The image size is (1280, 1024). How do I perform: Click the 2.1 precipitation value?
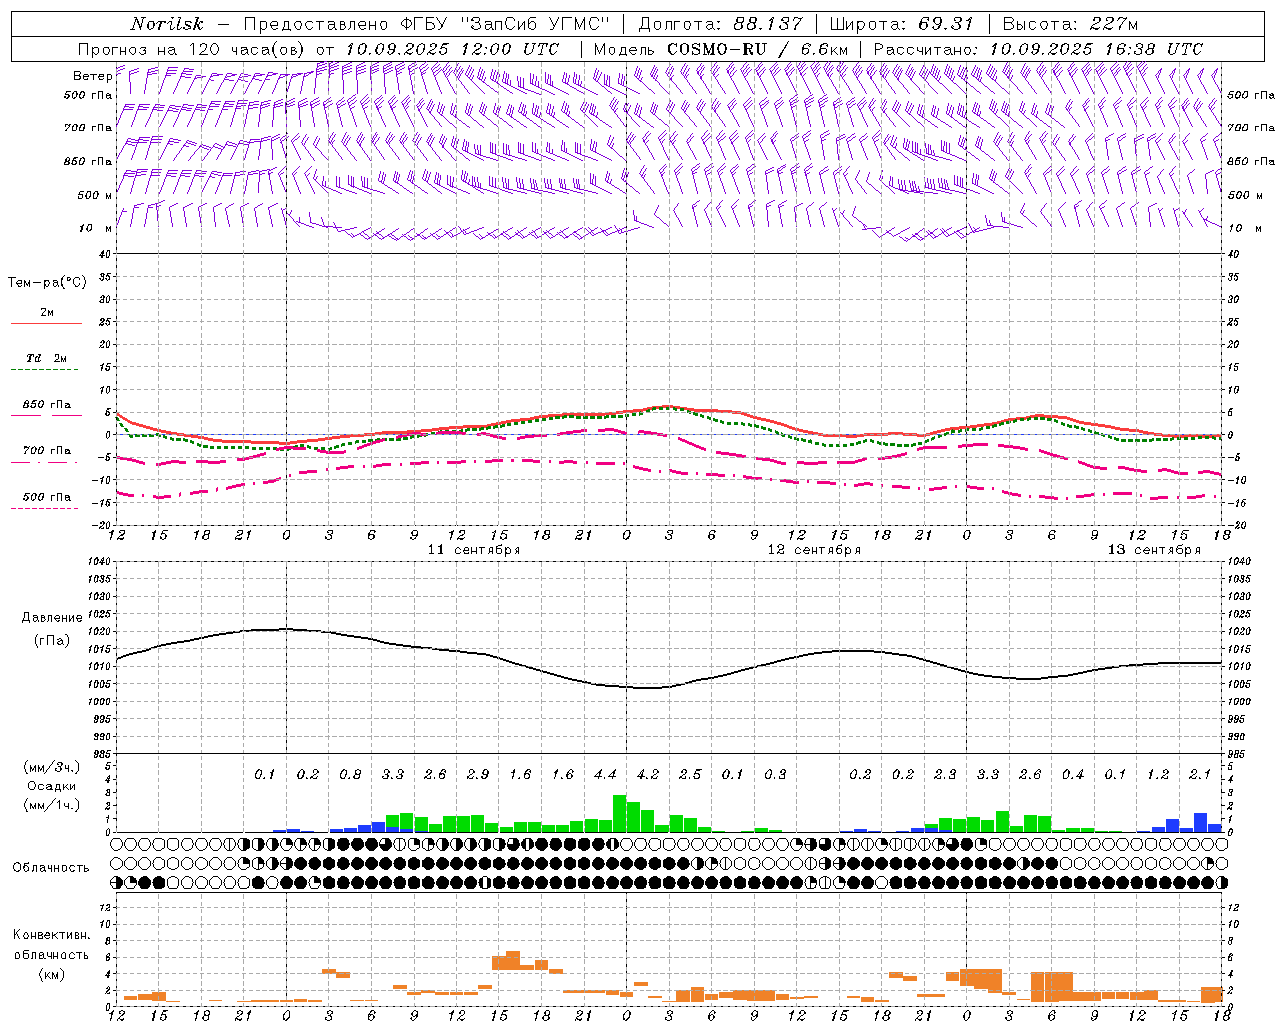1200,775
